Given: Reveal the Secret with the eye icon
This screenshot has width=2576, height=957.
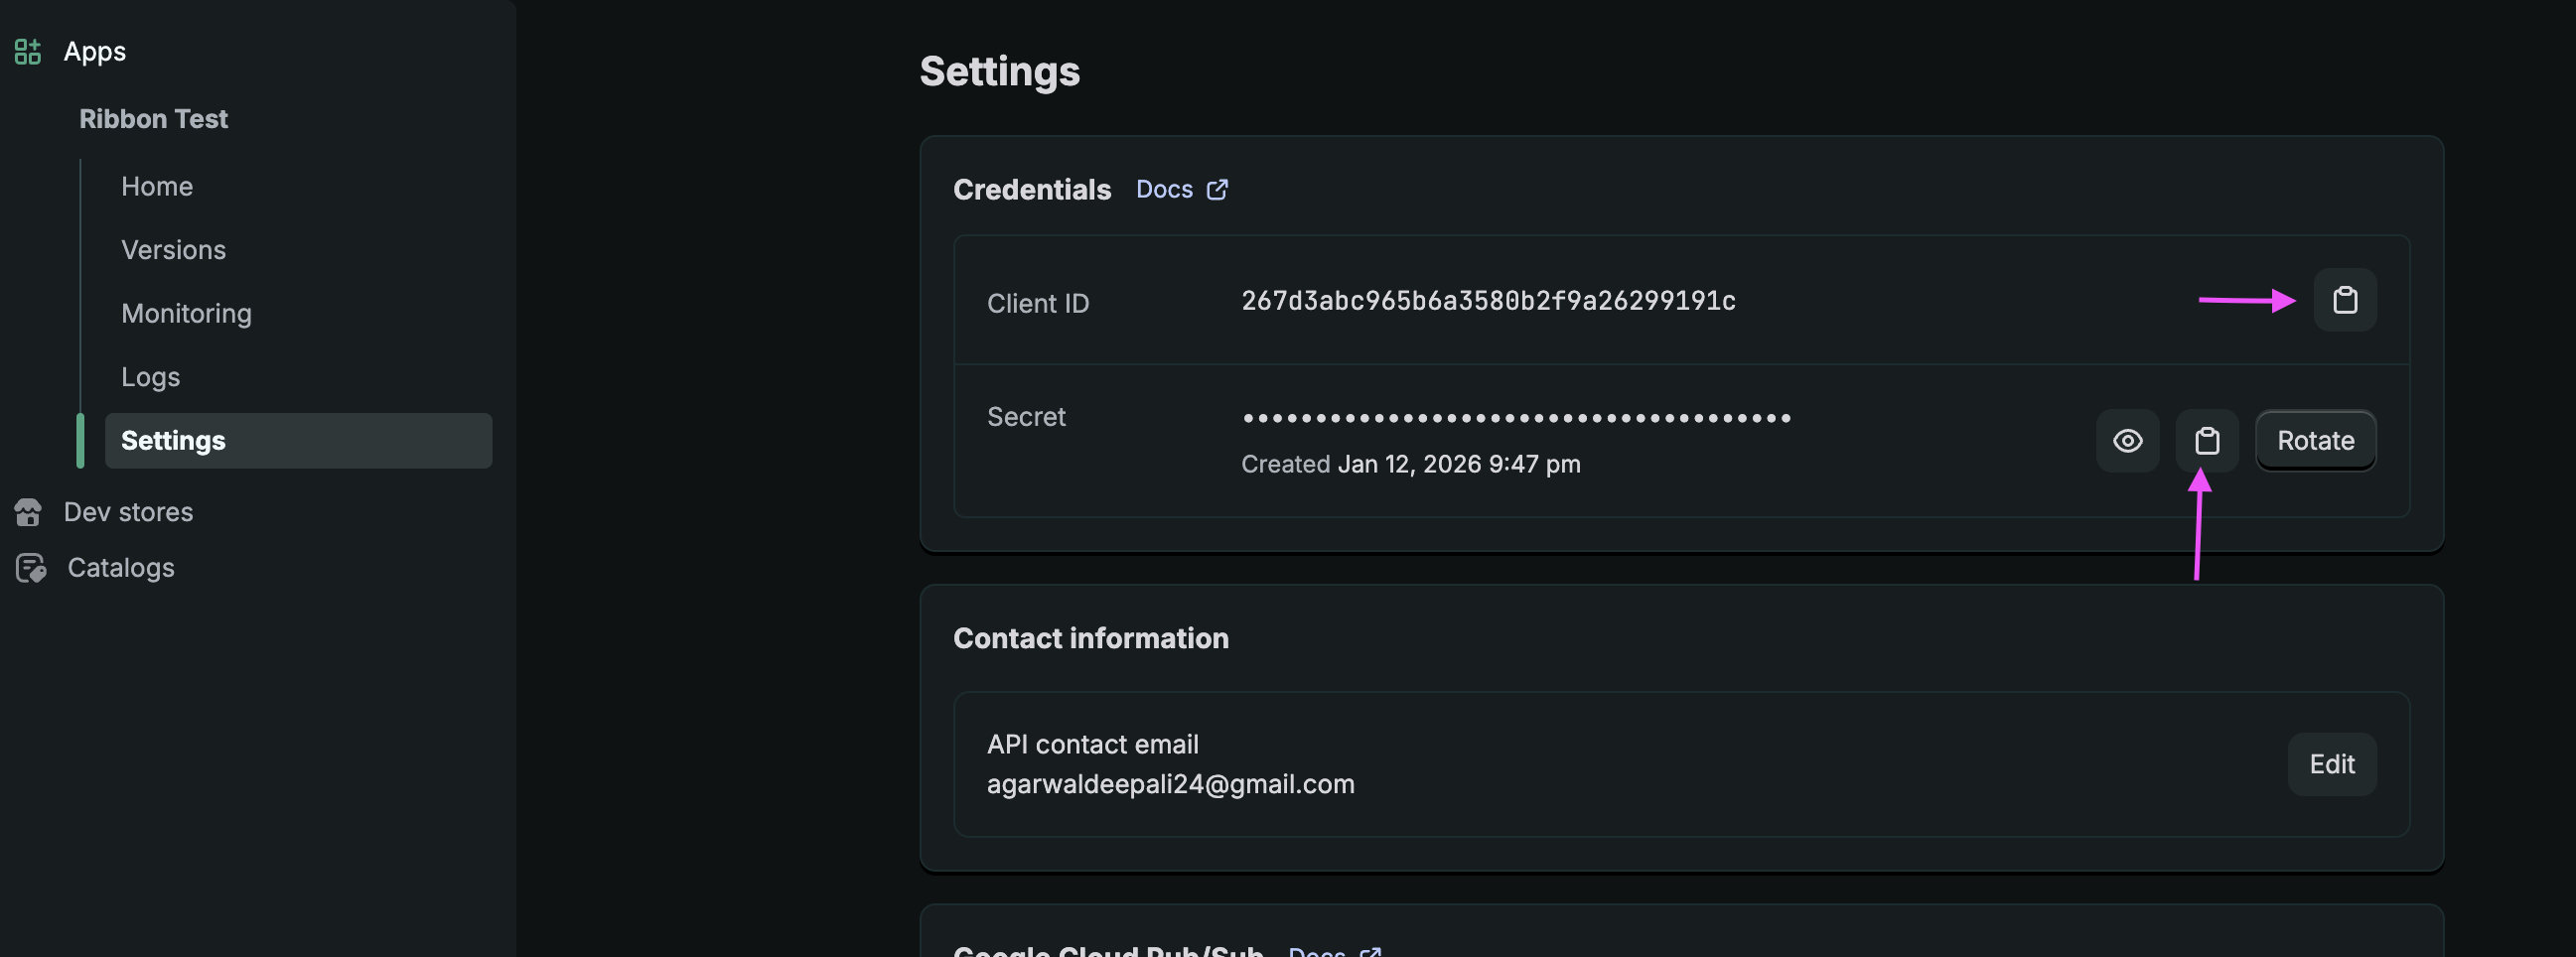Looking at the screenshot, I should pyautogui.click(x=2127, y=440).
